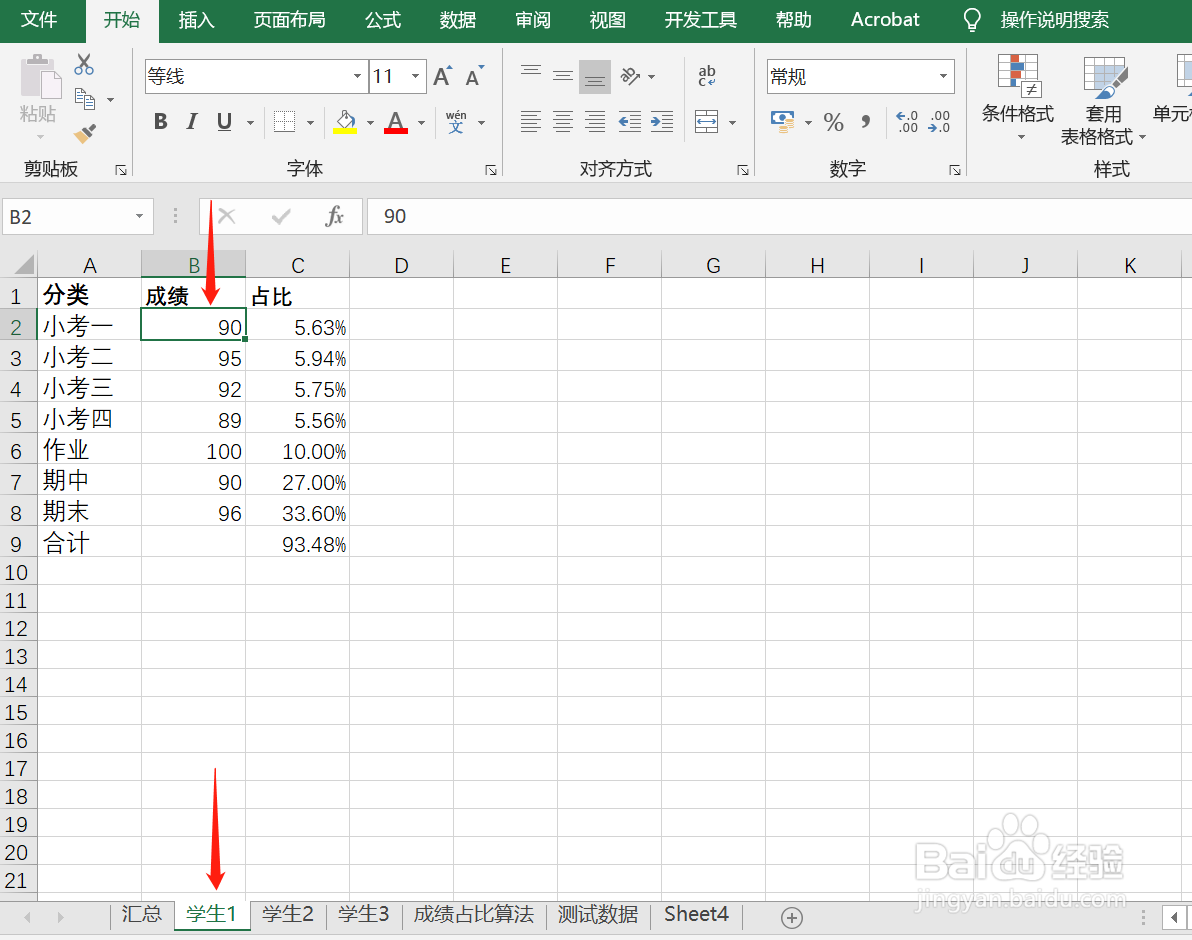Open the fill color dropdown arrow
This screenshot has width=1192, height=940.
tap(369, 122)
